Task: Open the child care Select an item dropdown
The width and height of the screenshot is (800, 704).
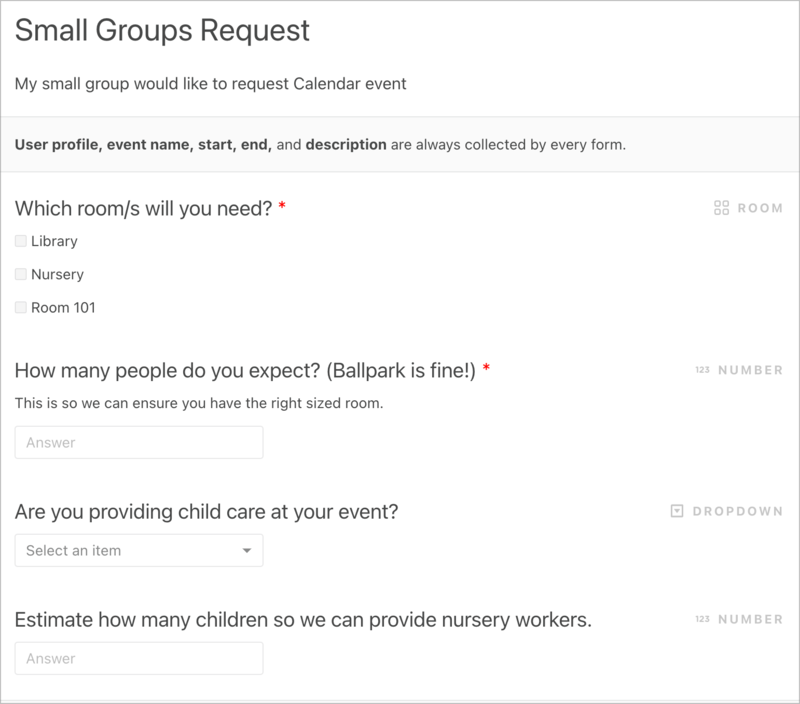Action: pos(139,550)
